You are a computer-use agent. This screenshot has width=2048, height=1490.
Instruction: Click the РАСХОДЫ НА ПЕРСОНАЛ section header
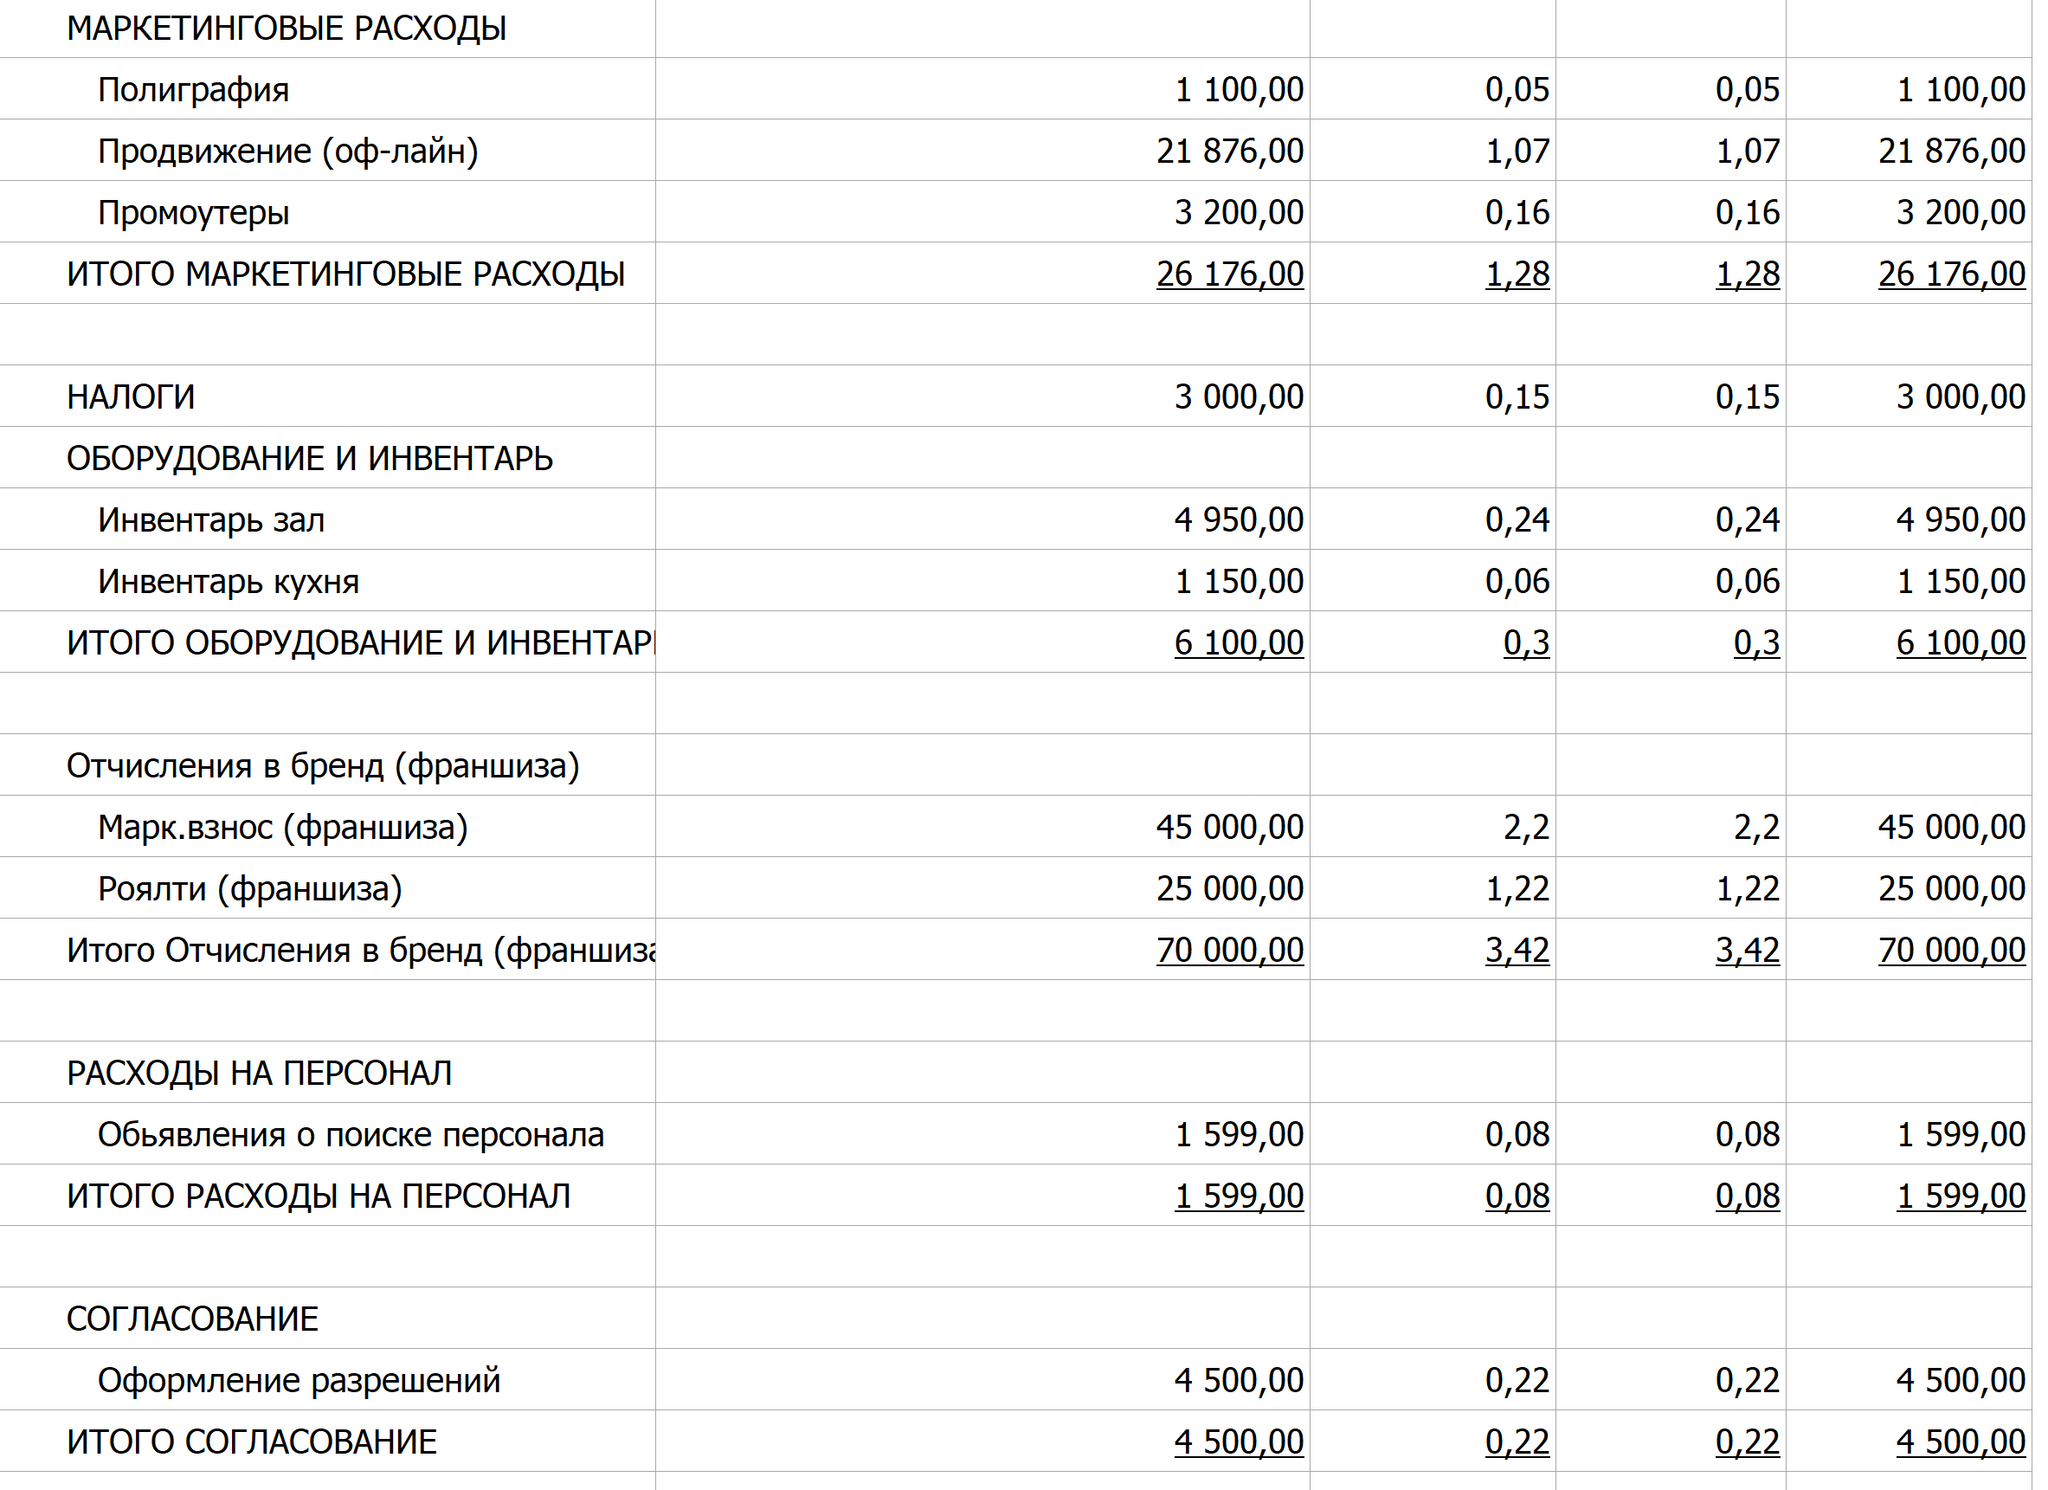[x=259, y=1073]
